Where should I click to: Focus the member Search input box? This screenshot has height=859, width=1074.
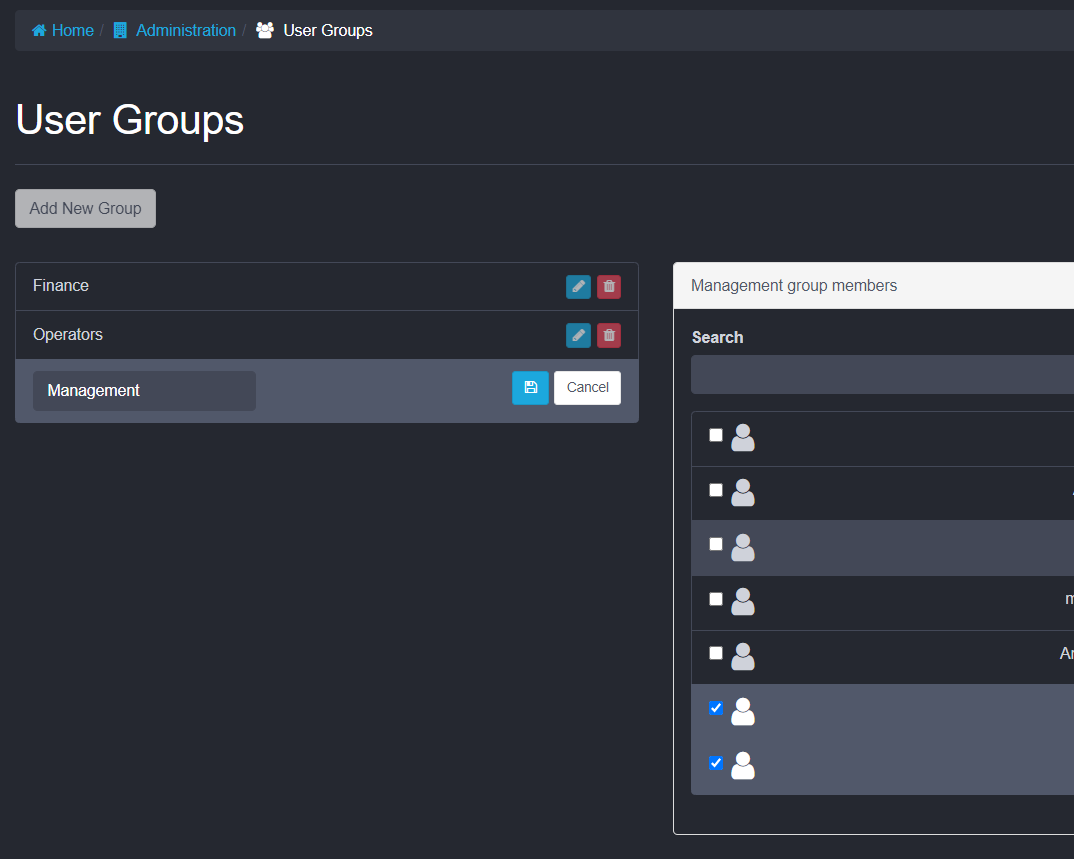coord(880,375)
